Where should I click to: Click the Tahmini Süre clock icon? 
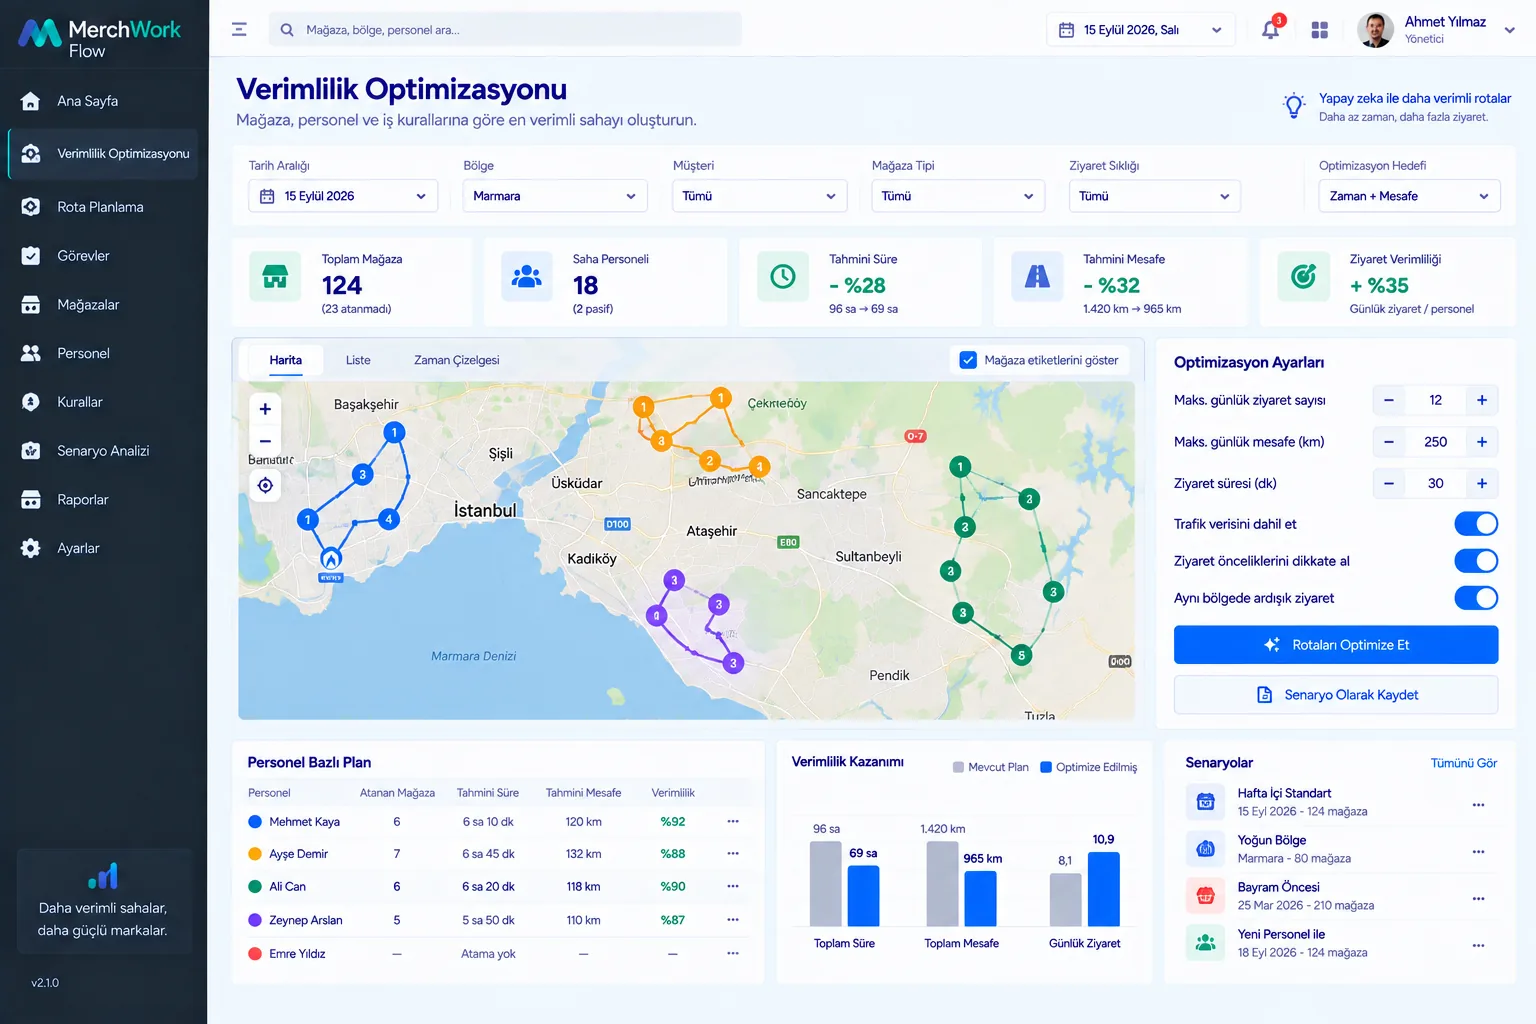[x=783, y=277]
